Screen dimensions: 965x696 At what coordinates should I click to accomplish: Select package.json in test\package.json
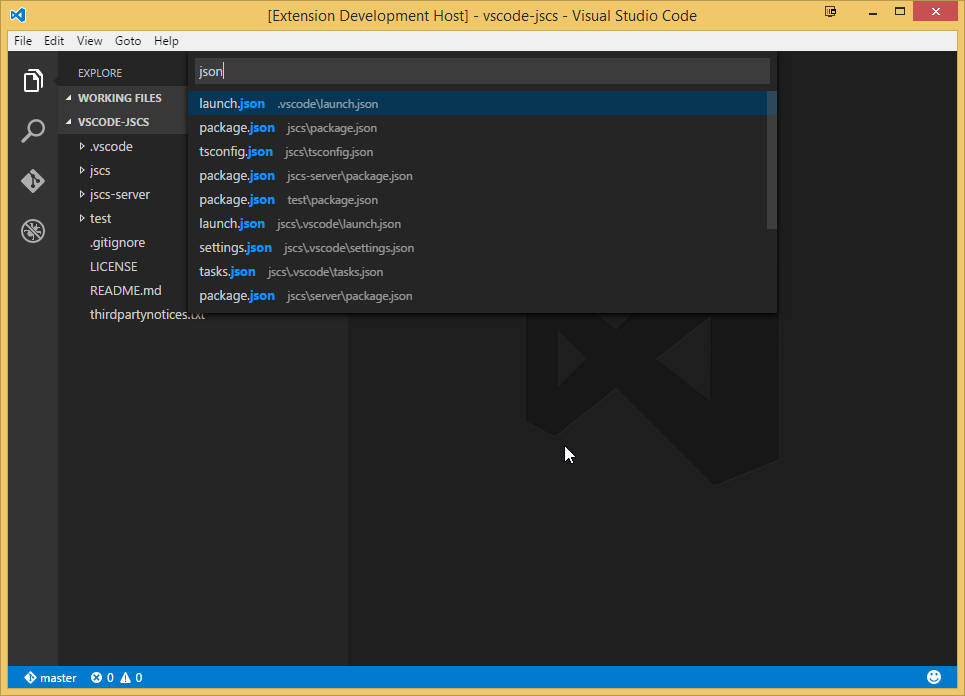(478, 199)
